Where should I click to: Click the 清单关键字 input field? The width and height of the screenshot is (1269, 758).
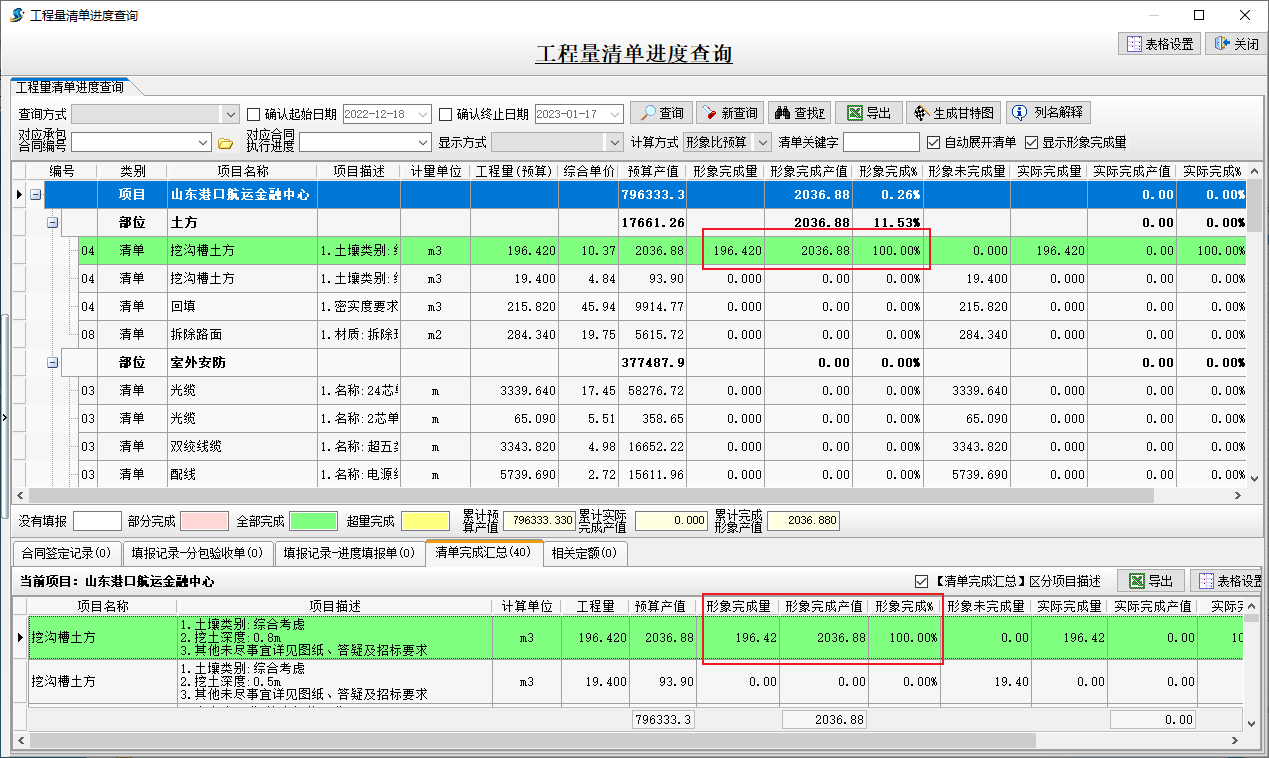881,142
